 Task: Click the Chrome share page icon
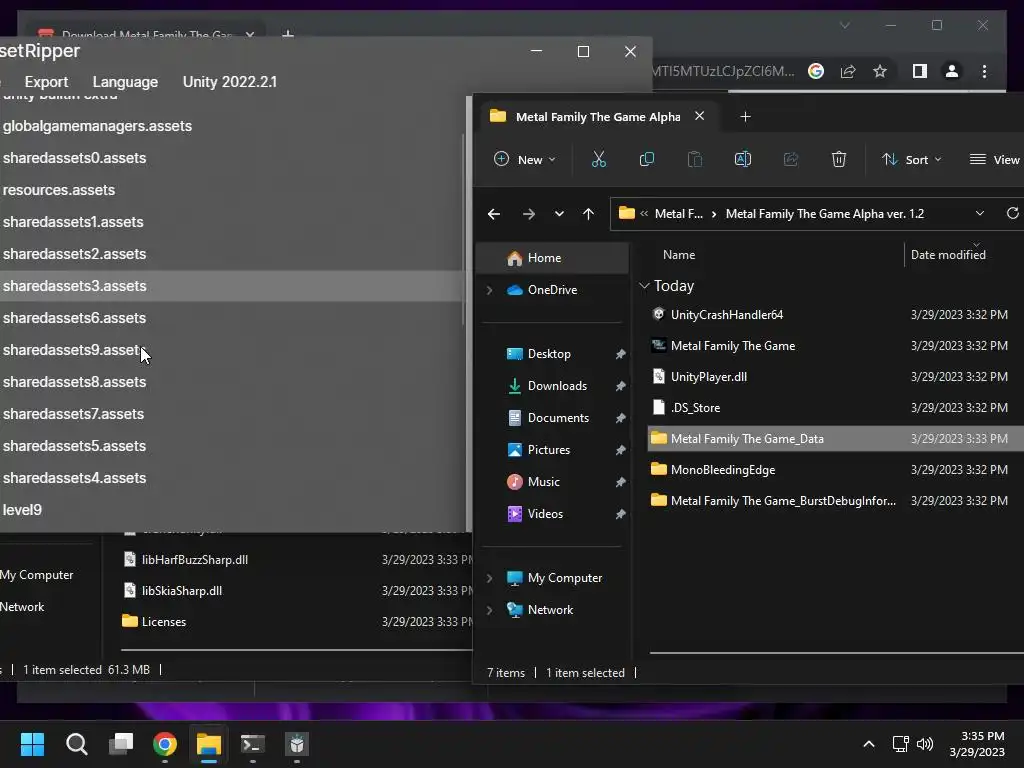848,71
